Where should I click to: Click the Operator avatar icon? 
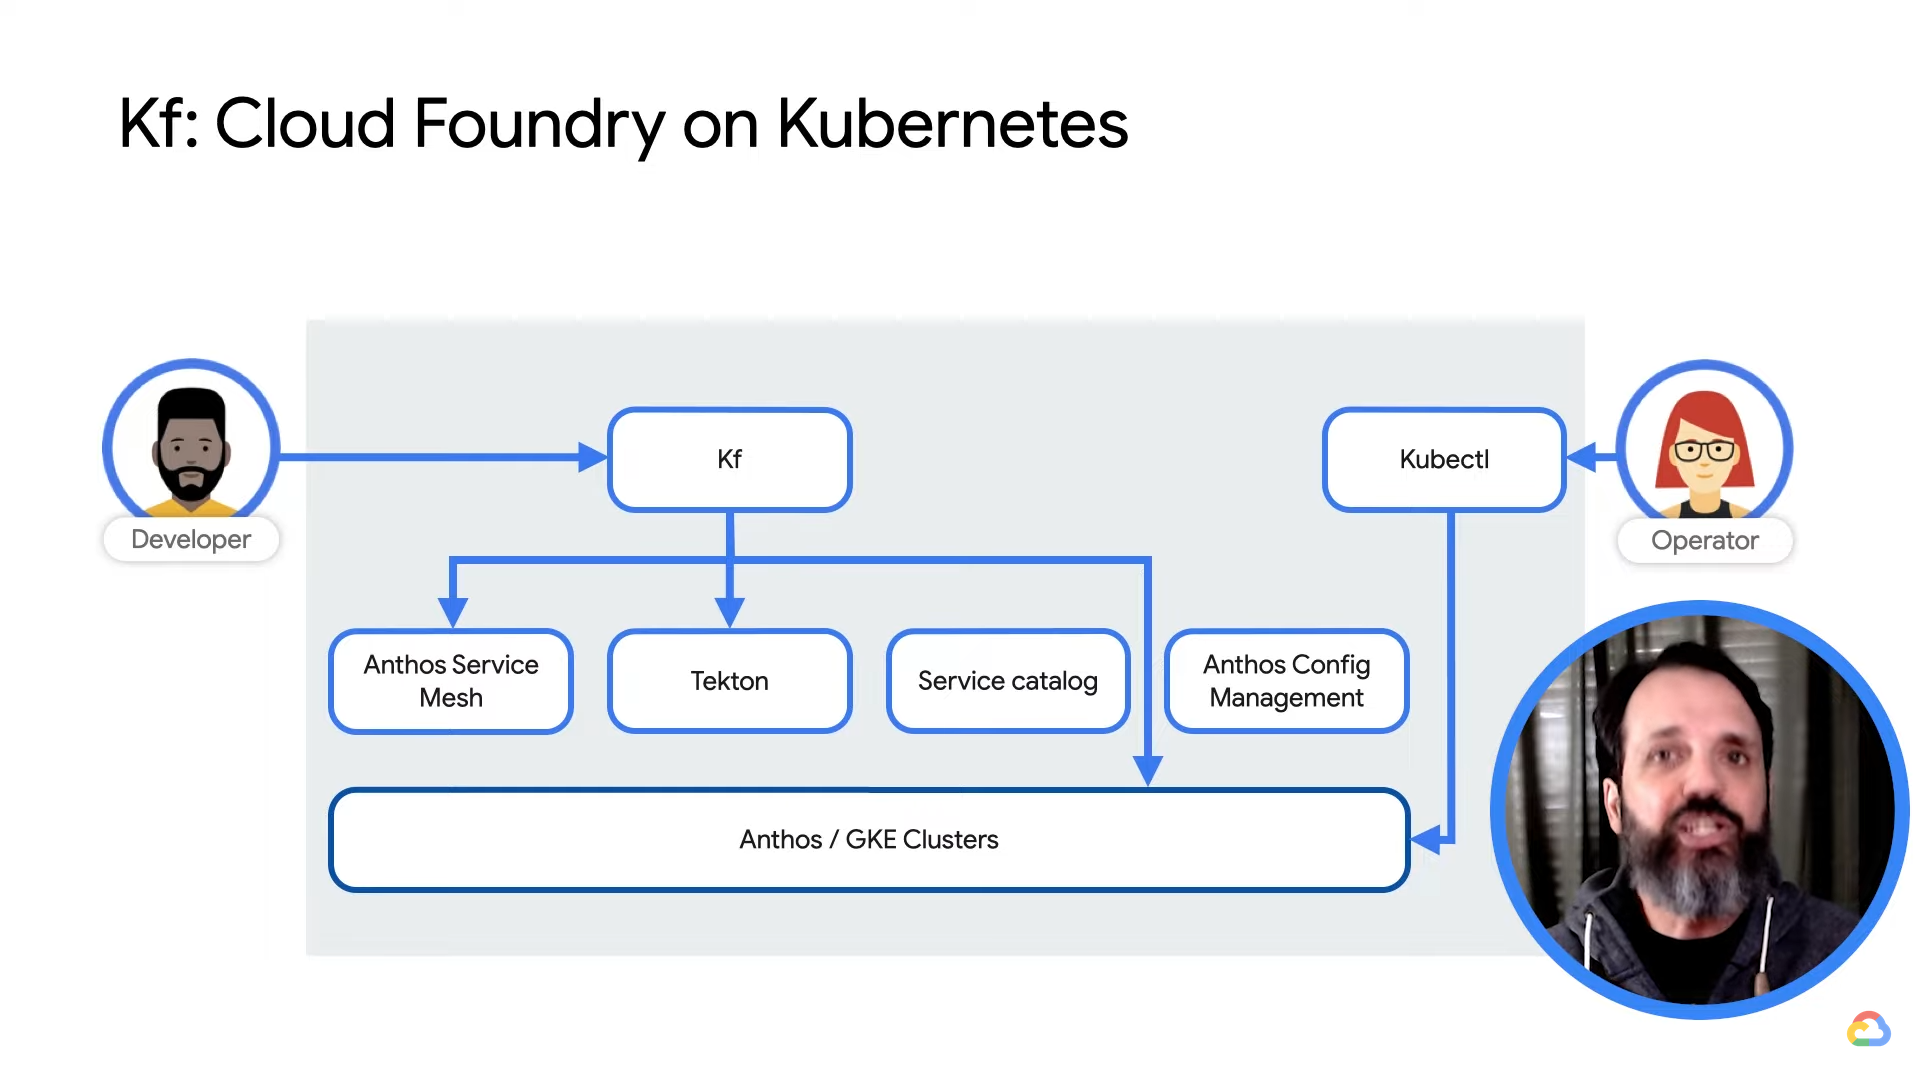[1705, 441]
